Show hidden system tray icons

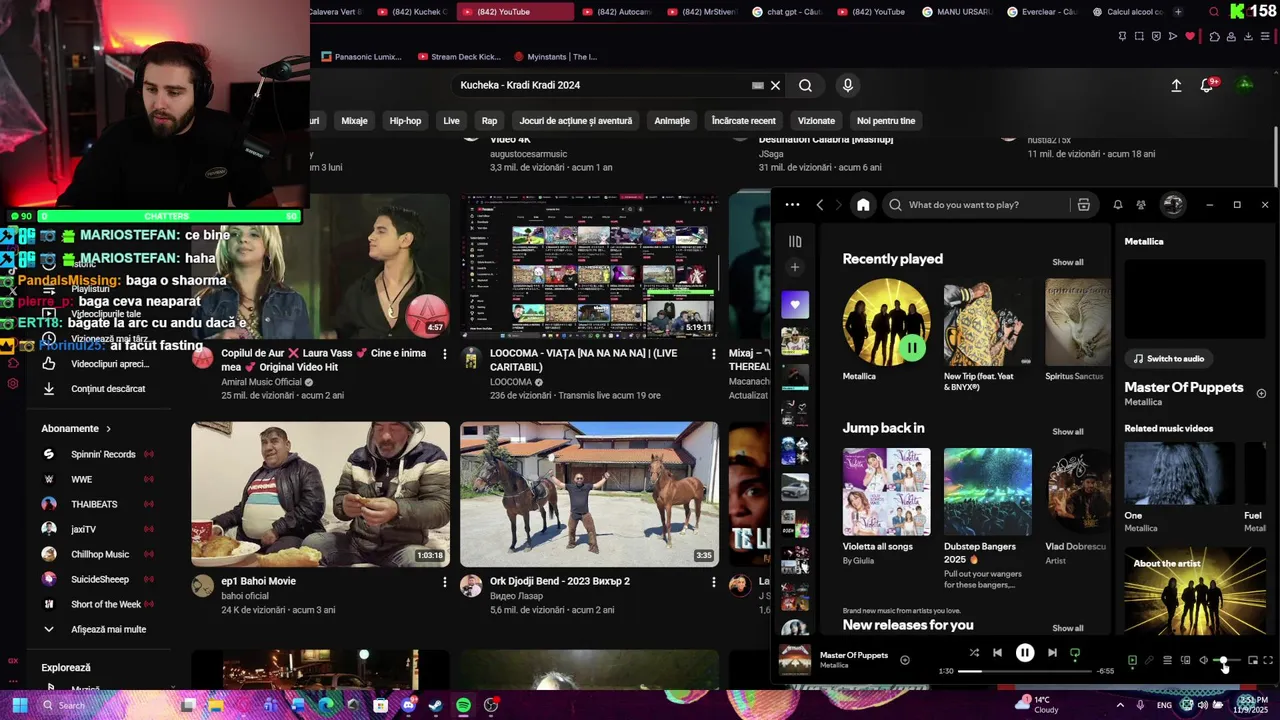(x=1120, y=705)
